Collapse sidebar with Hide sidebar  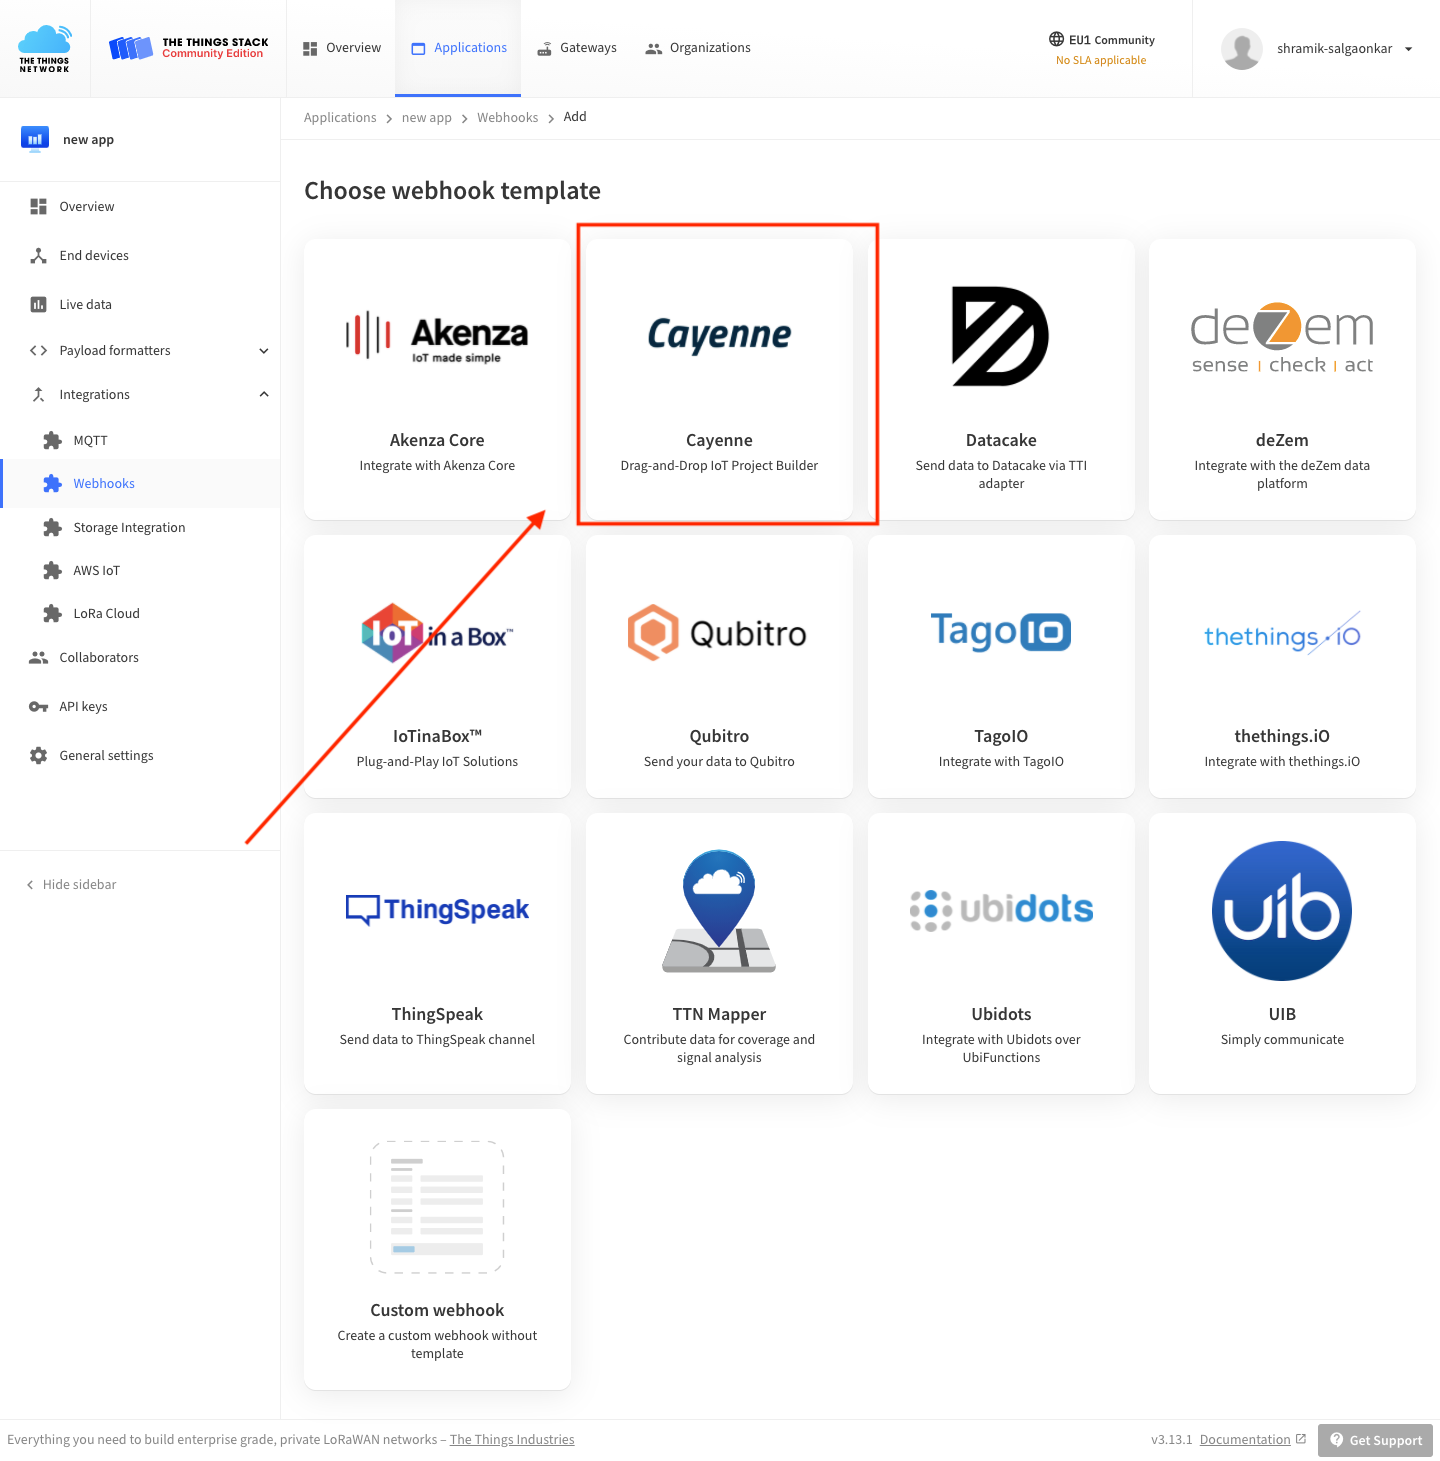click(x=71, y=885)
